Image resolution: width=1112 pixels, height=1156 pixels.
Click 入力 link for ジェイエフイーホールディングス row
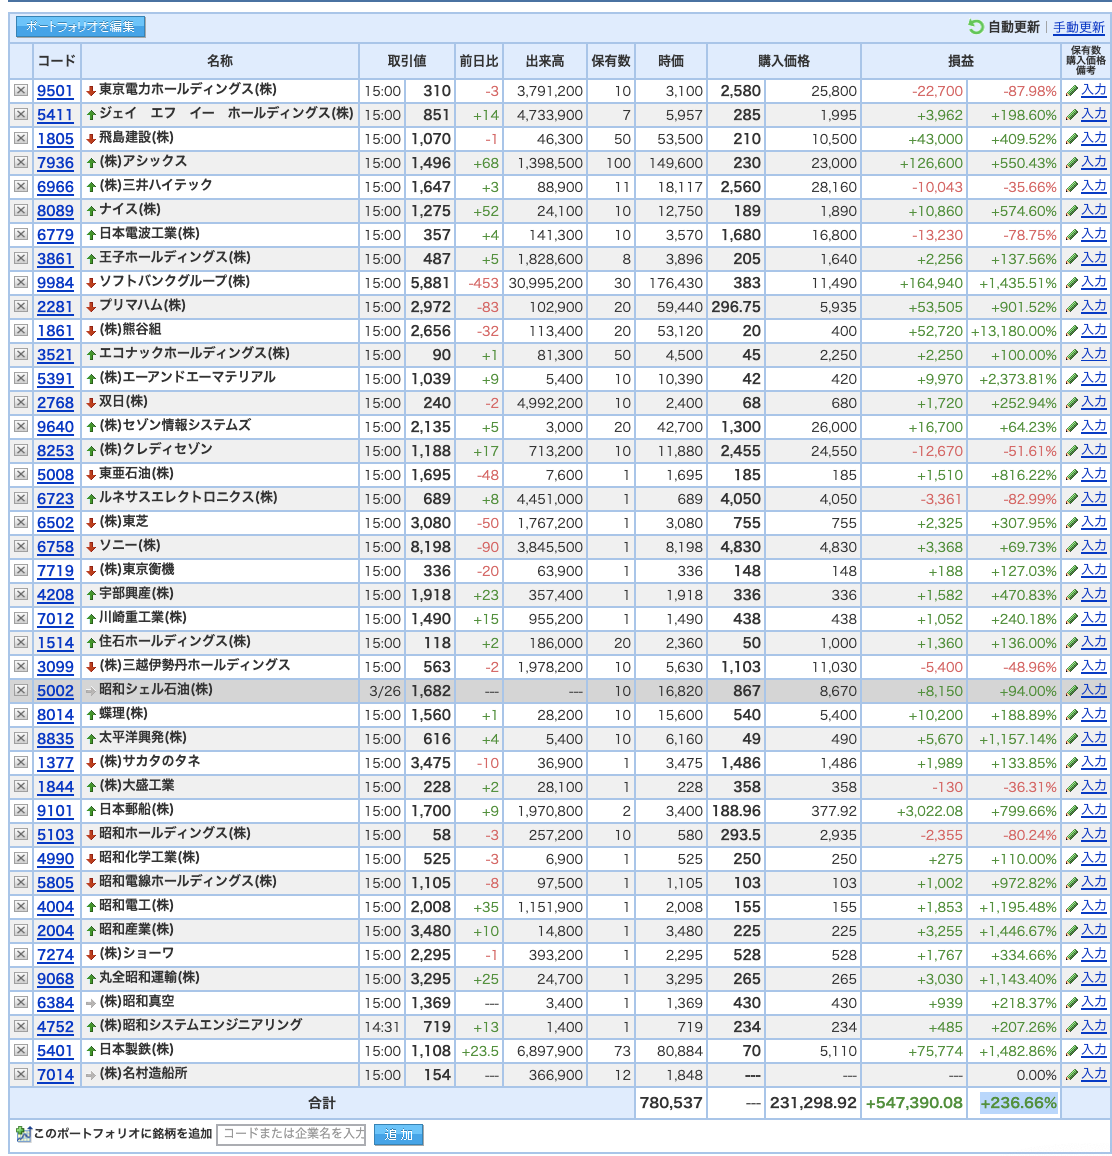point(1094,114)
